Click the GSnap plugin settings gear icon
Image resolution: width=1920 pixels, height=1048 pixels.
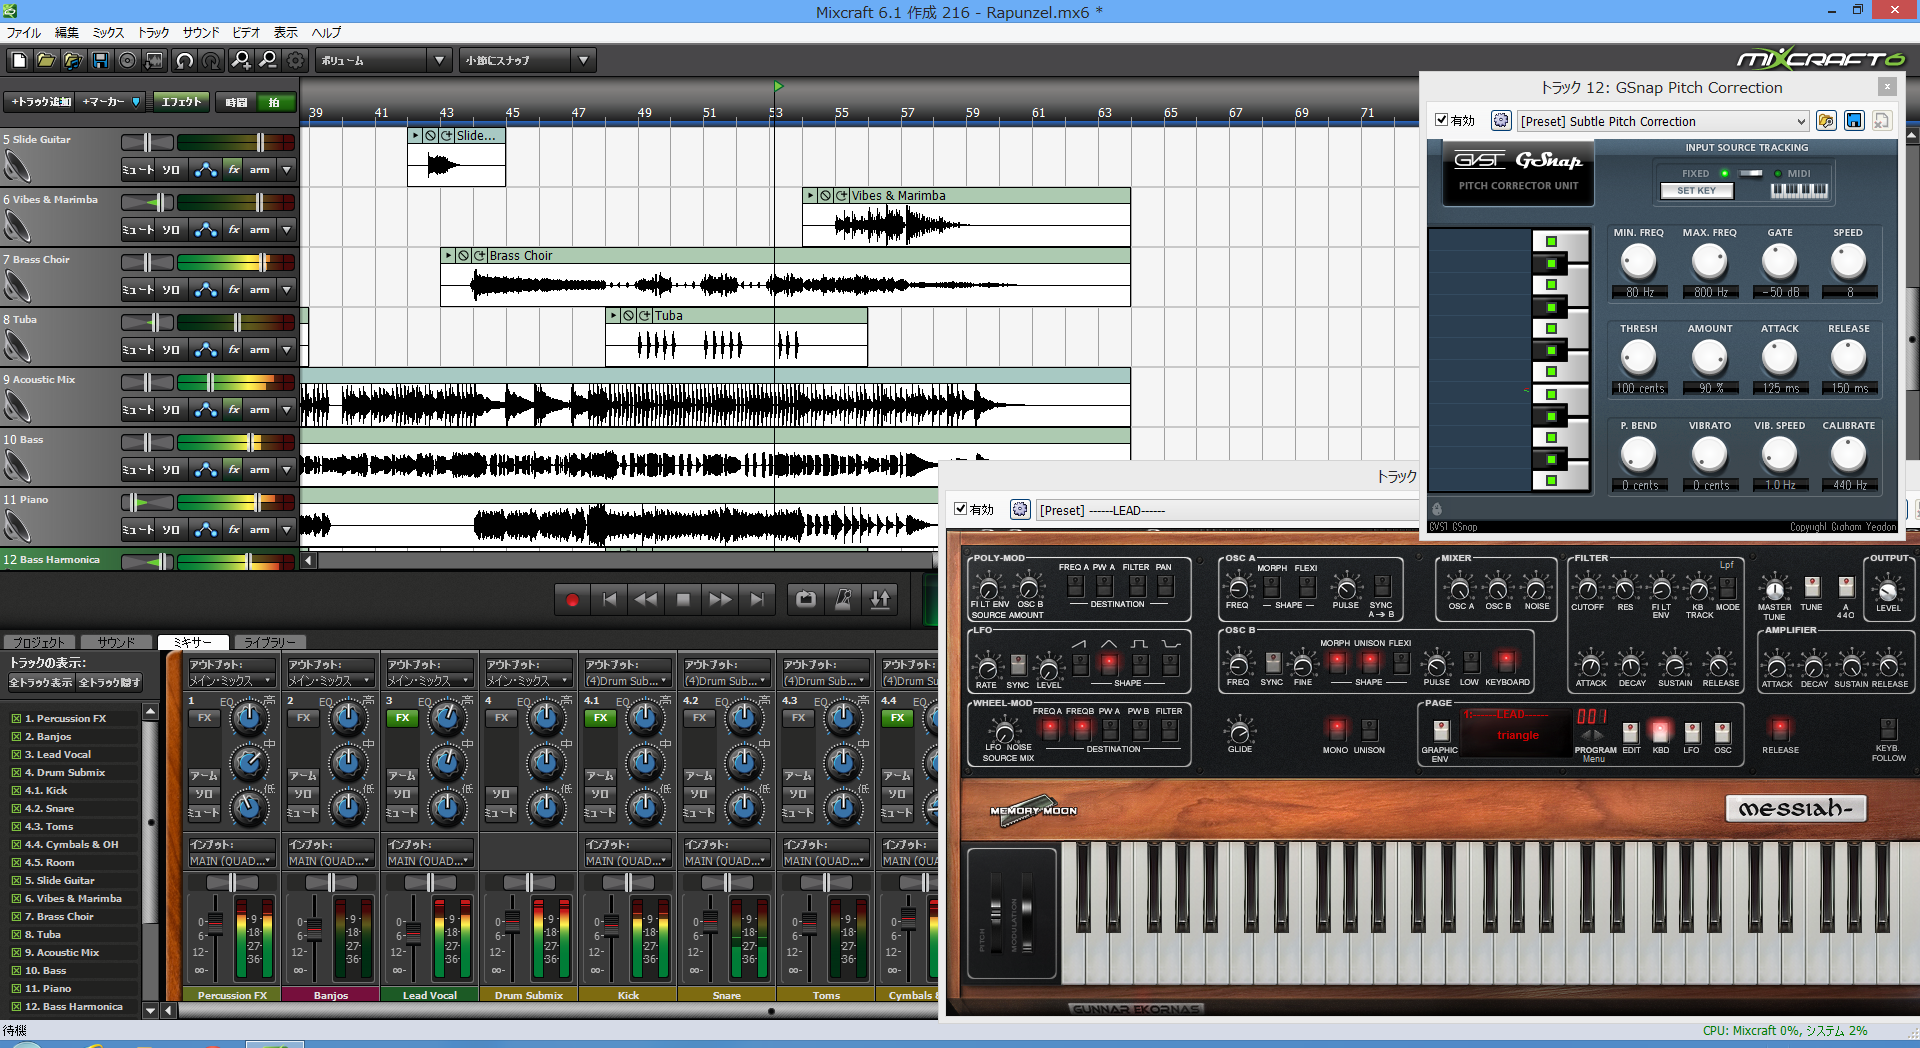1501,121
